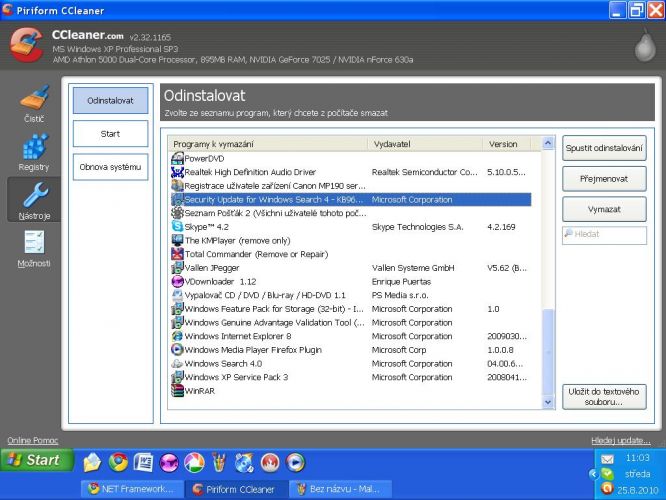Select the PowerDVD program icon
This screenshot has height=500, width=666.
click(177, 158)
